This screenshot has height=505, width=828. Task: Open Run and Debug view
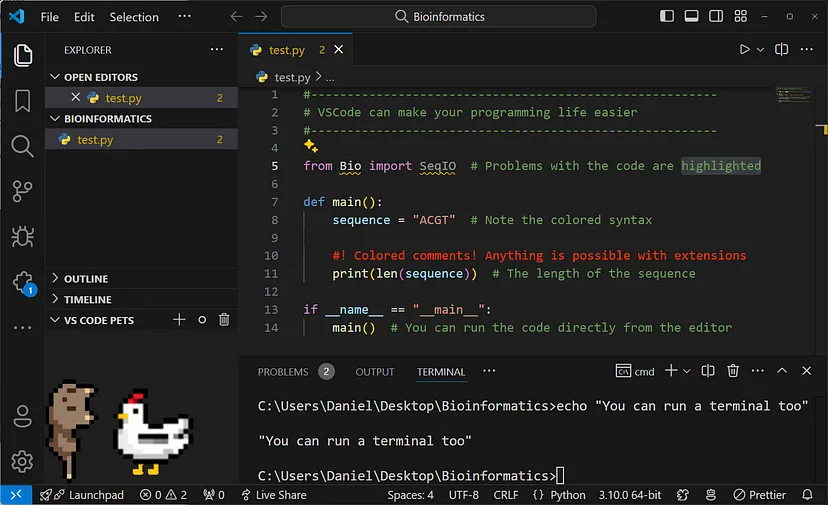click(x=22, y=237)
